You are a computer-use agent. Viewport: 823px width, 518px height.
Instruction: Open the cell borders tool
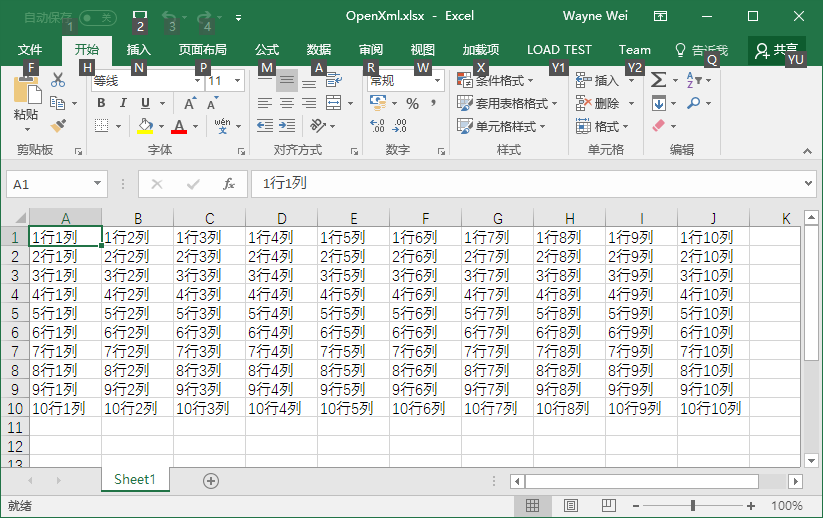point(101,126)
